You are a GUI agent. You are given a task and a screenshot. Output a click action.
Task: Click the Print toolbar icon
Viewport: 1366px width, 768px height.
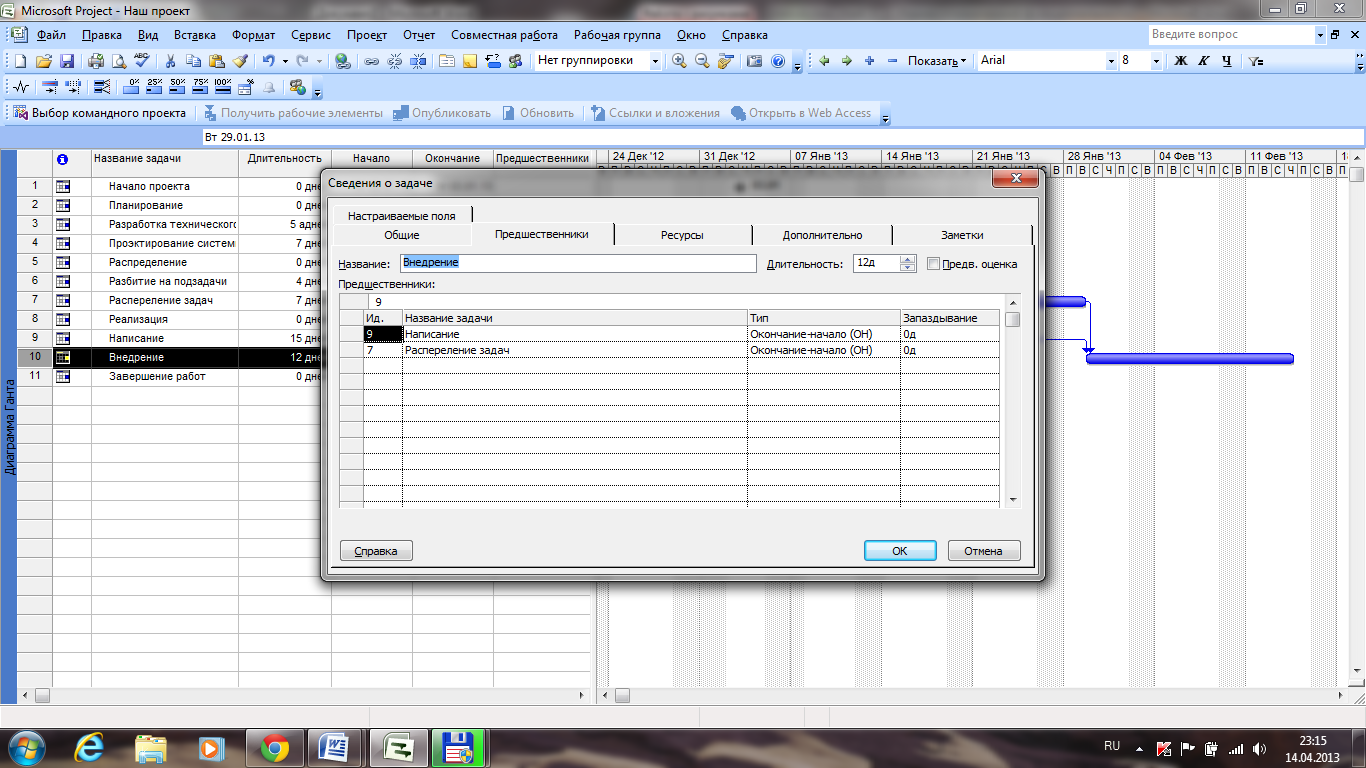97,61
